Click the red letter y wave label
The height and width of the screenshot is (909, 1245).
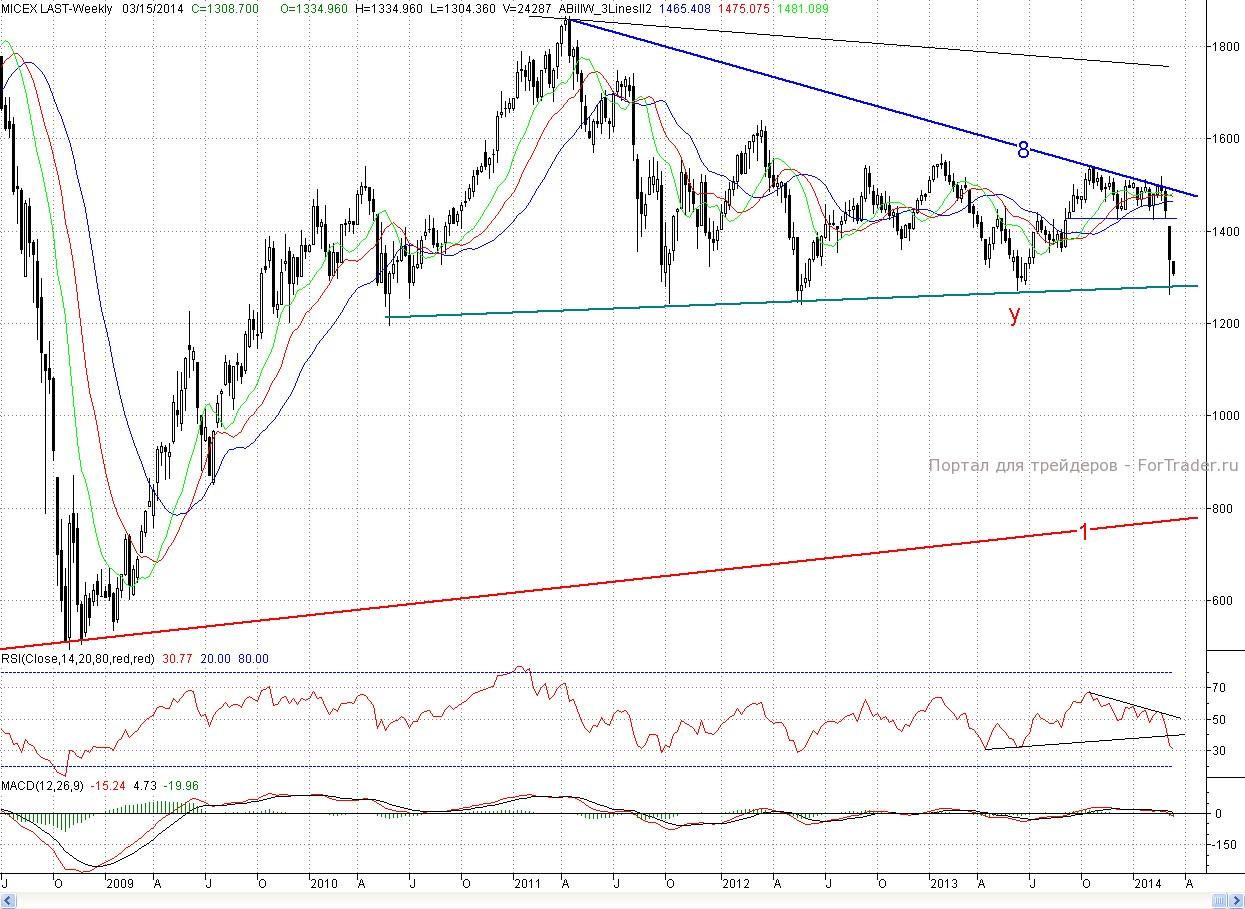point(1015,315)
